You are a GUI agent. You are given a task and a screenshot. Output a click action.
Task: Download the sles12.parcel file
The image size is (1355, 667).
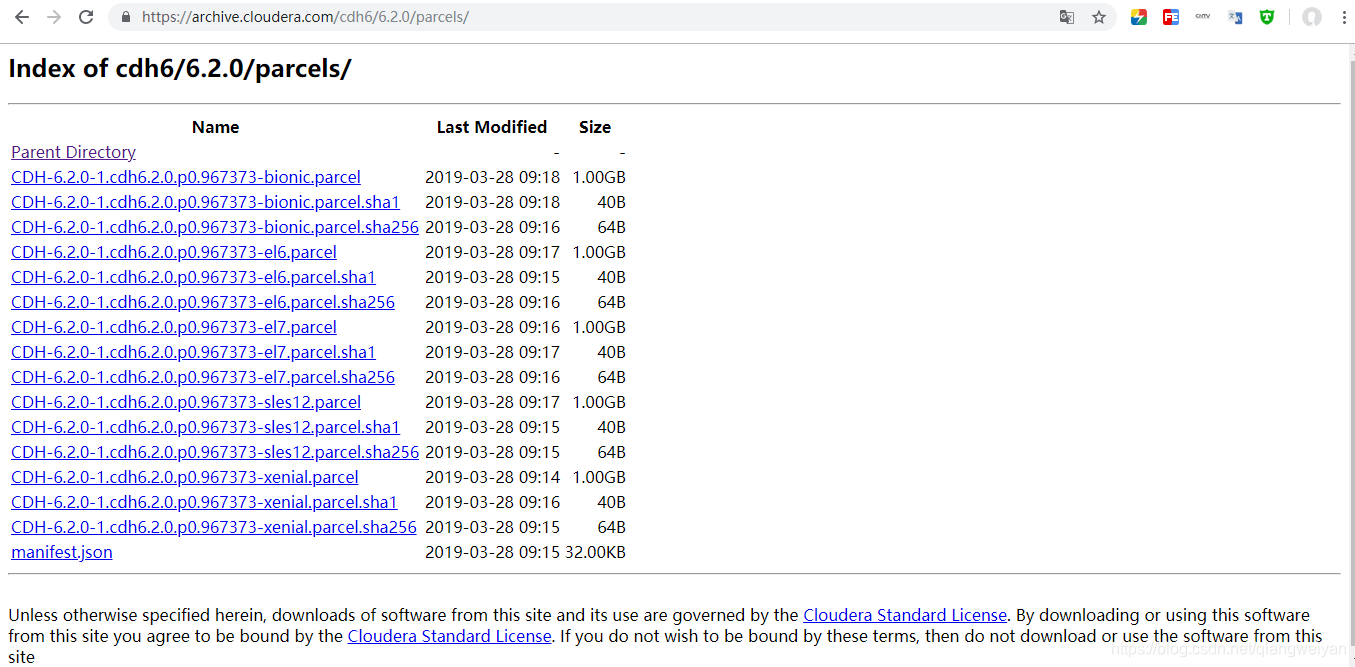(186, 402)
